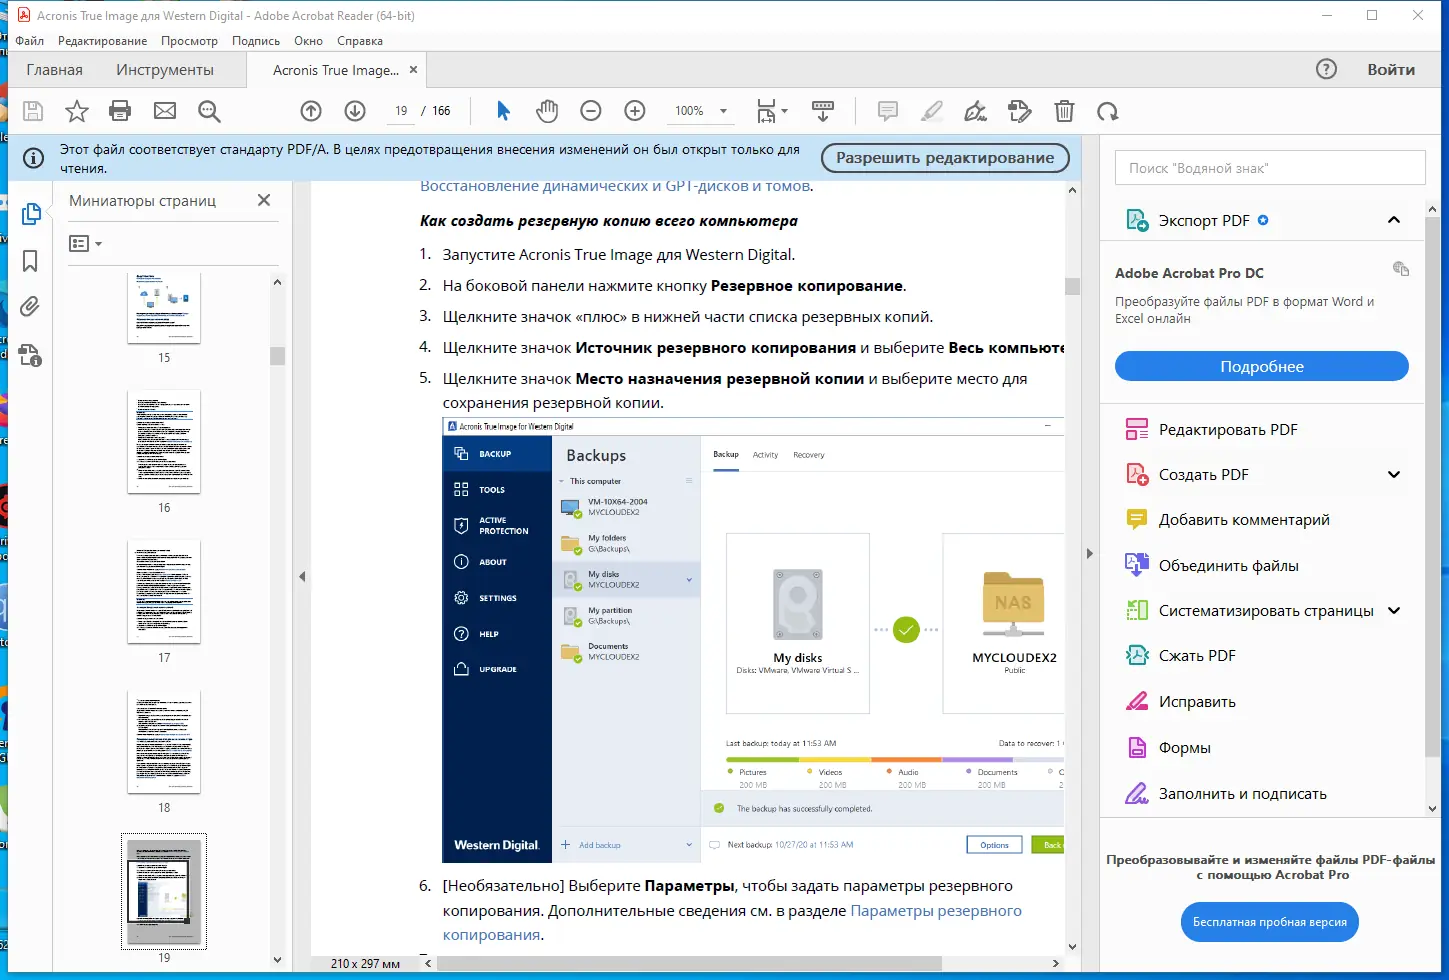1449x980 pixels.
Task: Zoom out with minus icon
Action: (x=591, y=111)
